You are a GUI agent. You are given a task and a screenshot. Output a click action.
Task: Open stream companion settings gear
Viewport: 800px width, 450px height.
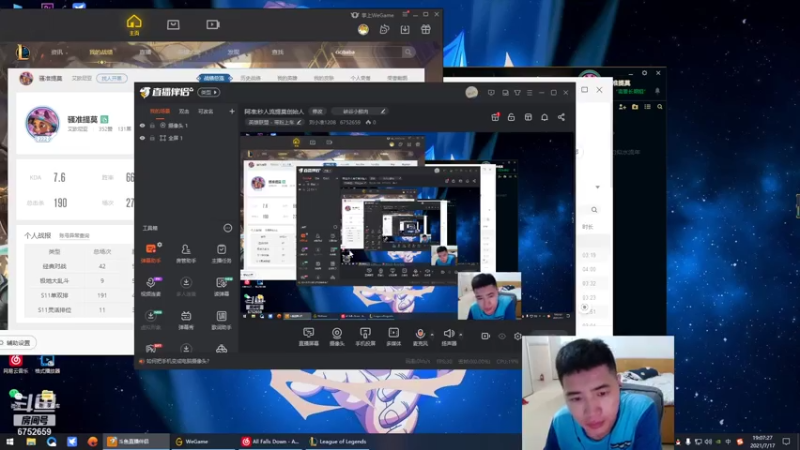click(x=518, y=336)
